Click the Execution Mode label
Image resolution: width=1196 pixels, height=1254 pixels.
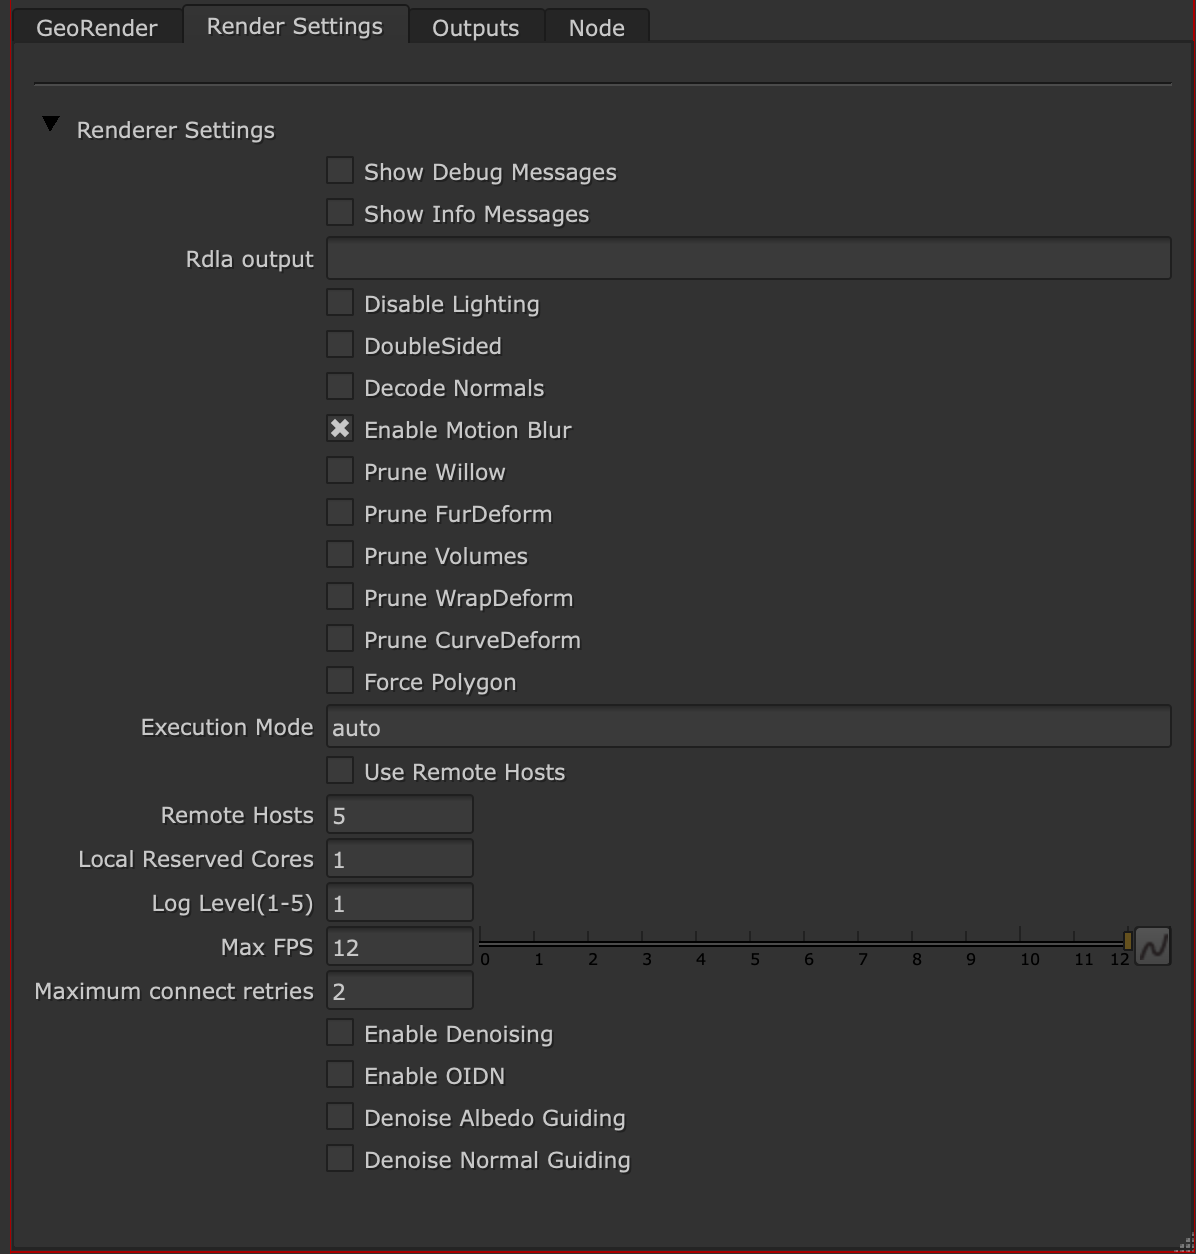coord(227,727)
